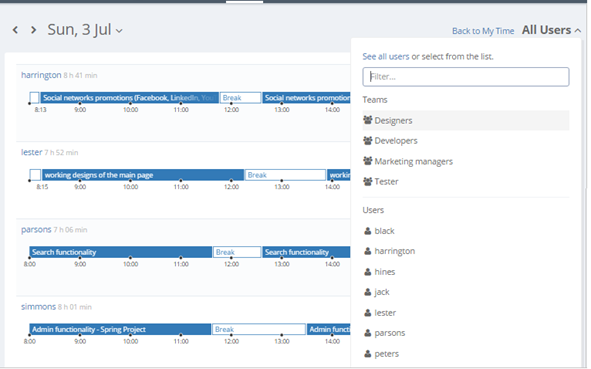Click the person icon beside hines
Image resolution: width=591 pixels, height=369 pixels.
pos(367,272)
